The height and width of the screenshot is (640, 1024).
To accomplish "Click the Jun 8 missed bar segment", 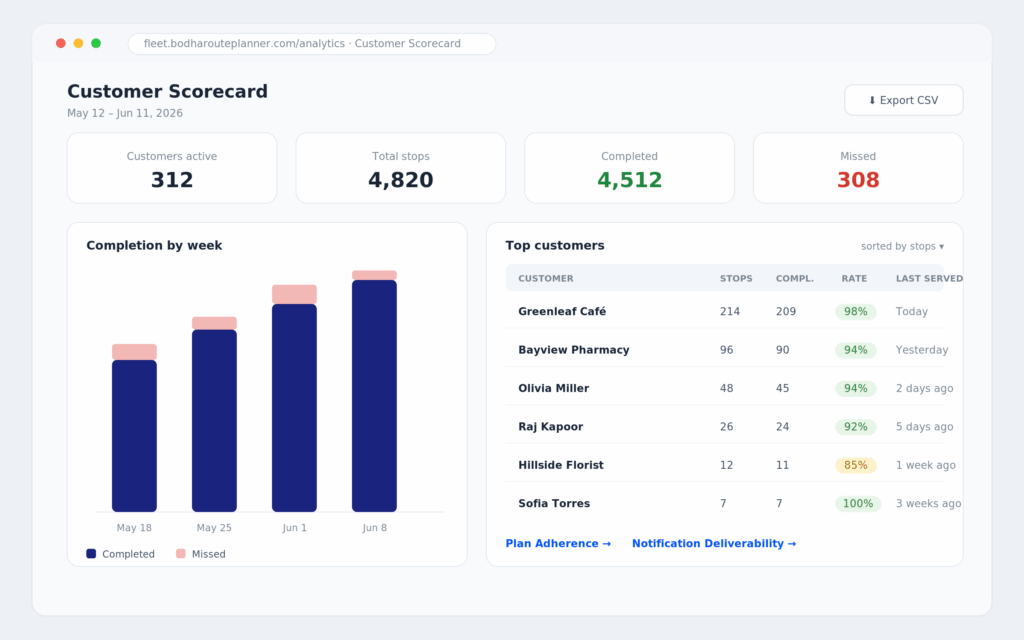I will pyautogui.click(x=374, y=275).
